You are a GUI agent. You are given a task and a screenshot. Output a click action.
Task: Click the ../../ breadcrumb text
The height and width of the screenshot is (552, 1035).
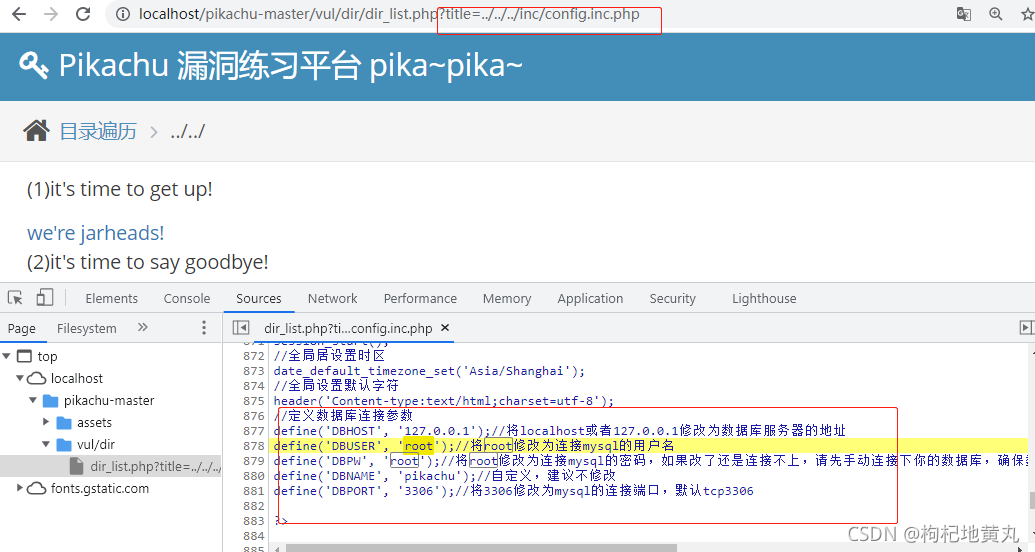187,131
